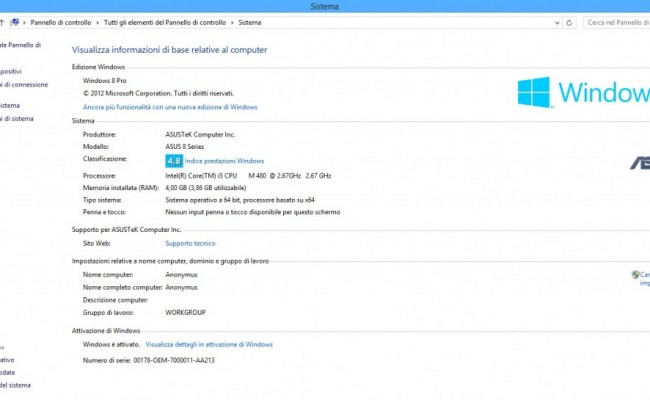Expand arrow before 'Pannello di controllo' breadcrumb
This screenshot has height=400, width=650.
(x=24, y=23)
